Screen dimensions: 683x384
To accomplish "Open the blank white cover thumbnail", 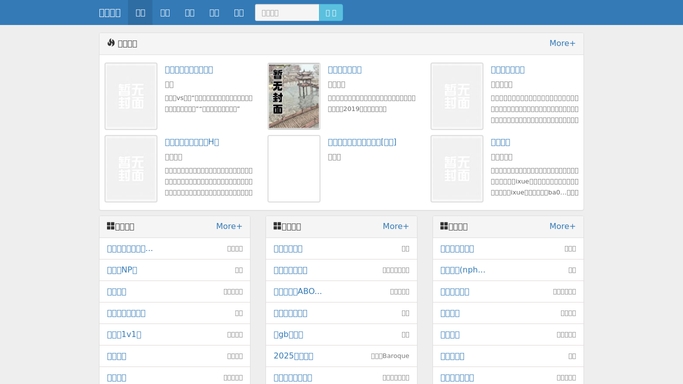I will point(294,168).
